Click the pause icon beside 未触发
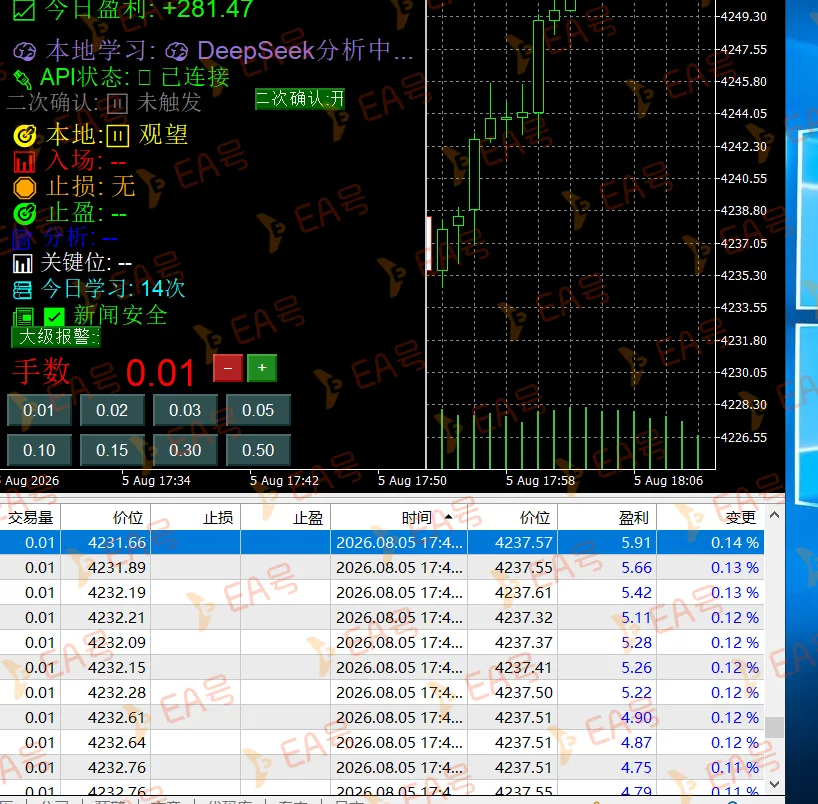Viewport: 818px width, 804px height. coord(117,104)
